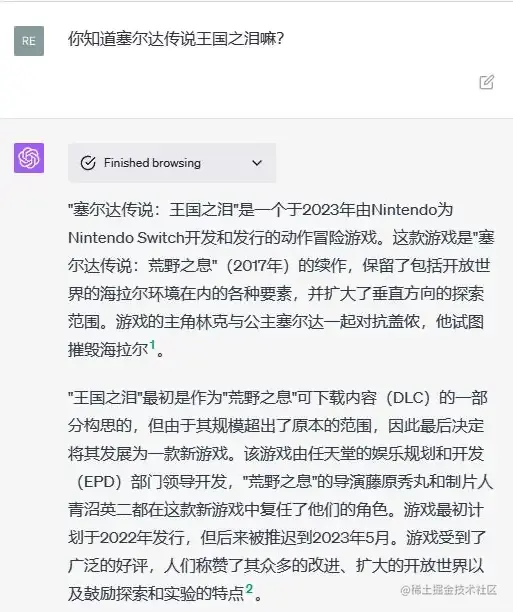Open the Finished browsing status label
Screen dimensions: 513x612
click(152, 163)
